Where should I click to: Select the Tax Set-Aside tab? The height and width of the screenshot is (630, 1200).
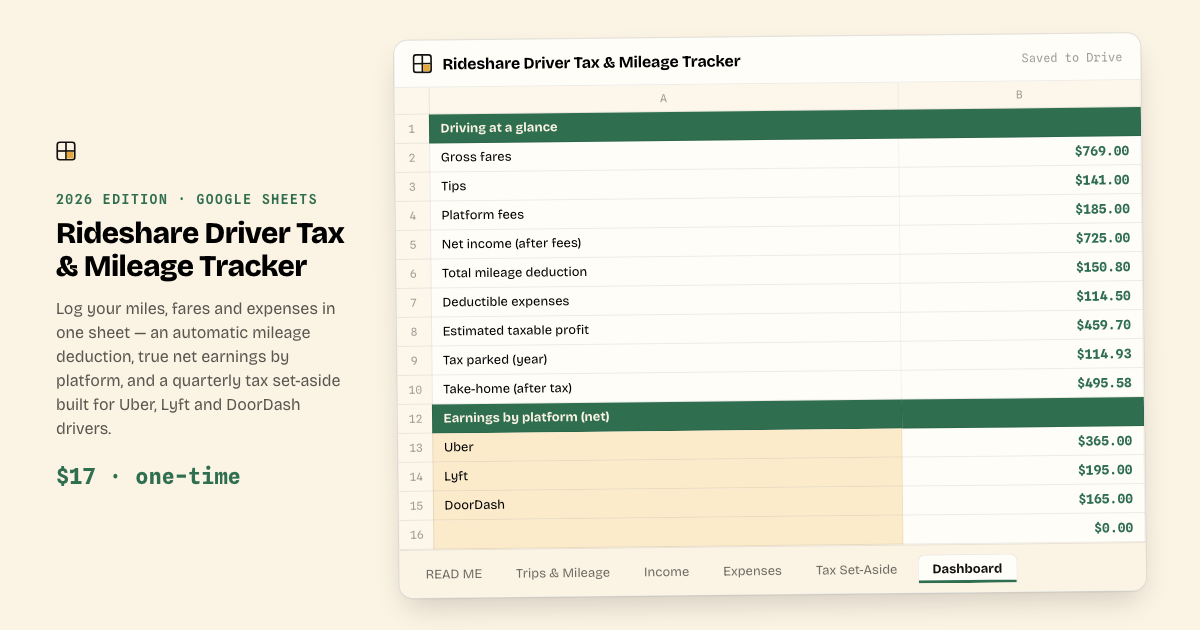(x=856, y=570)
